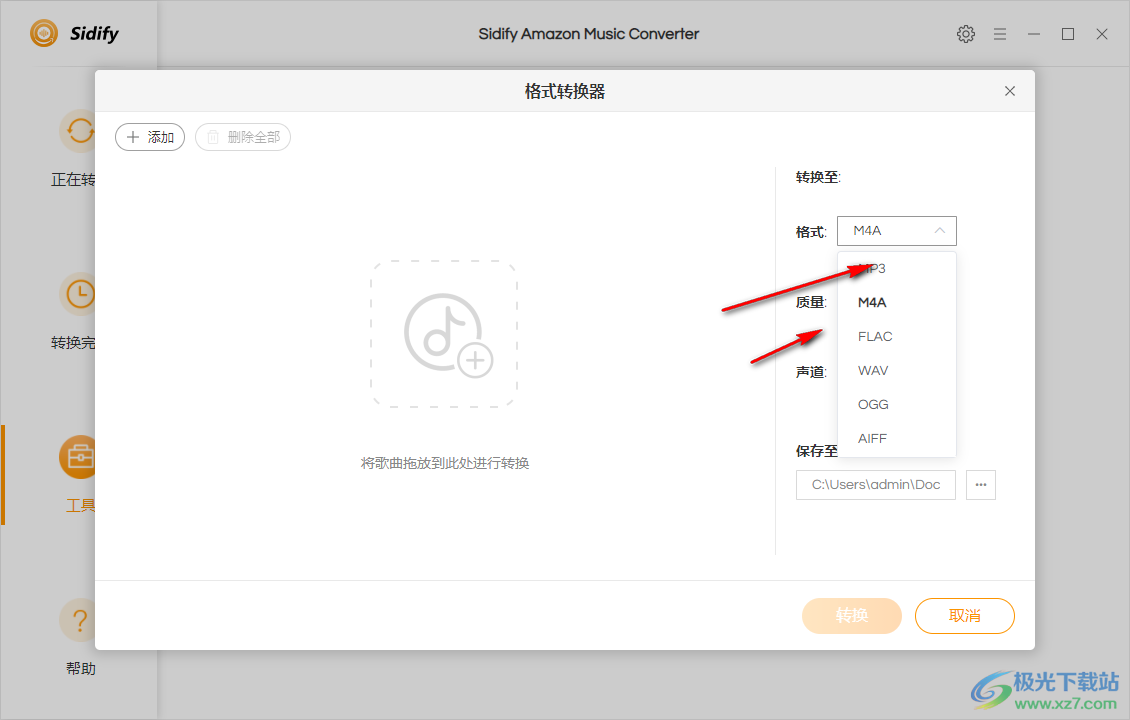Viewport: 1130px width, 720px height.
Task: Click the 添加 add button
Action: pos(150,137)
